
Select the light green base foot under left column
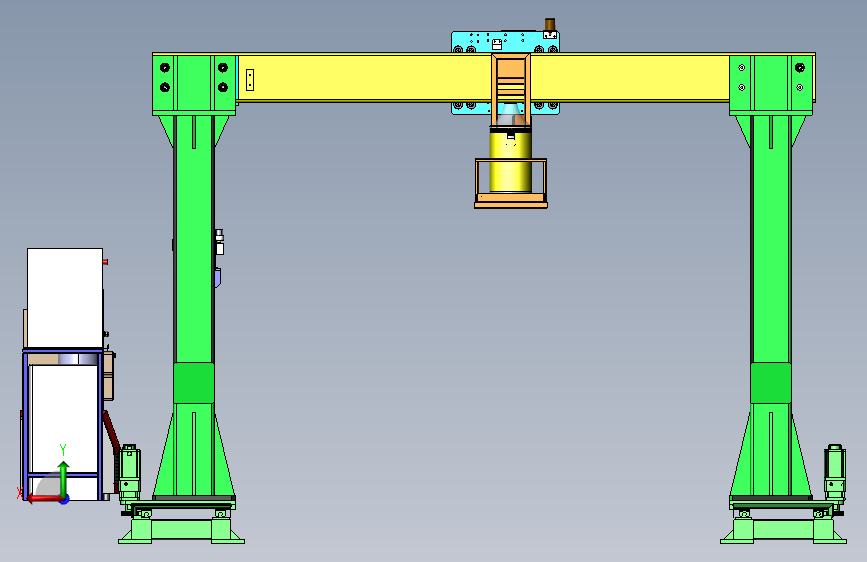point(181,530)
